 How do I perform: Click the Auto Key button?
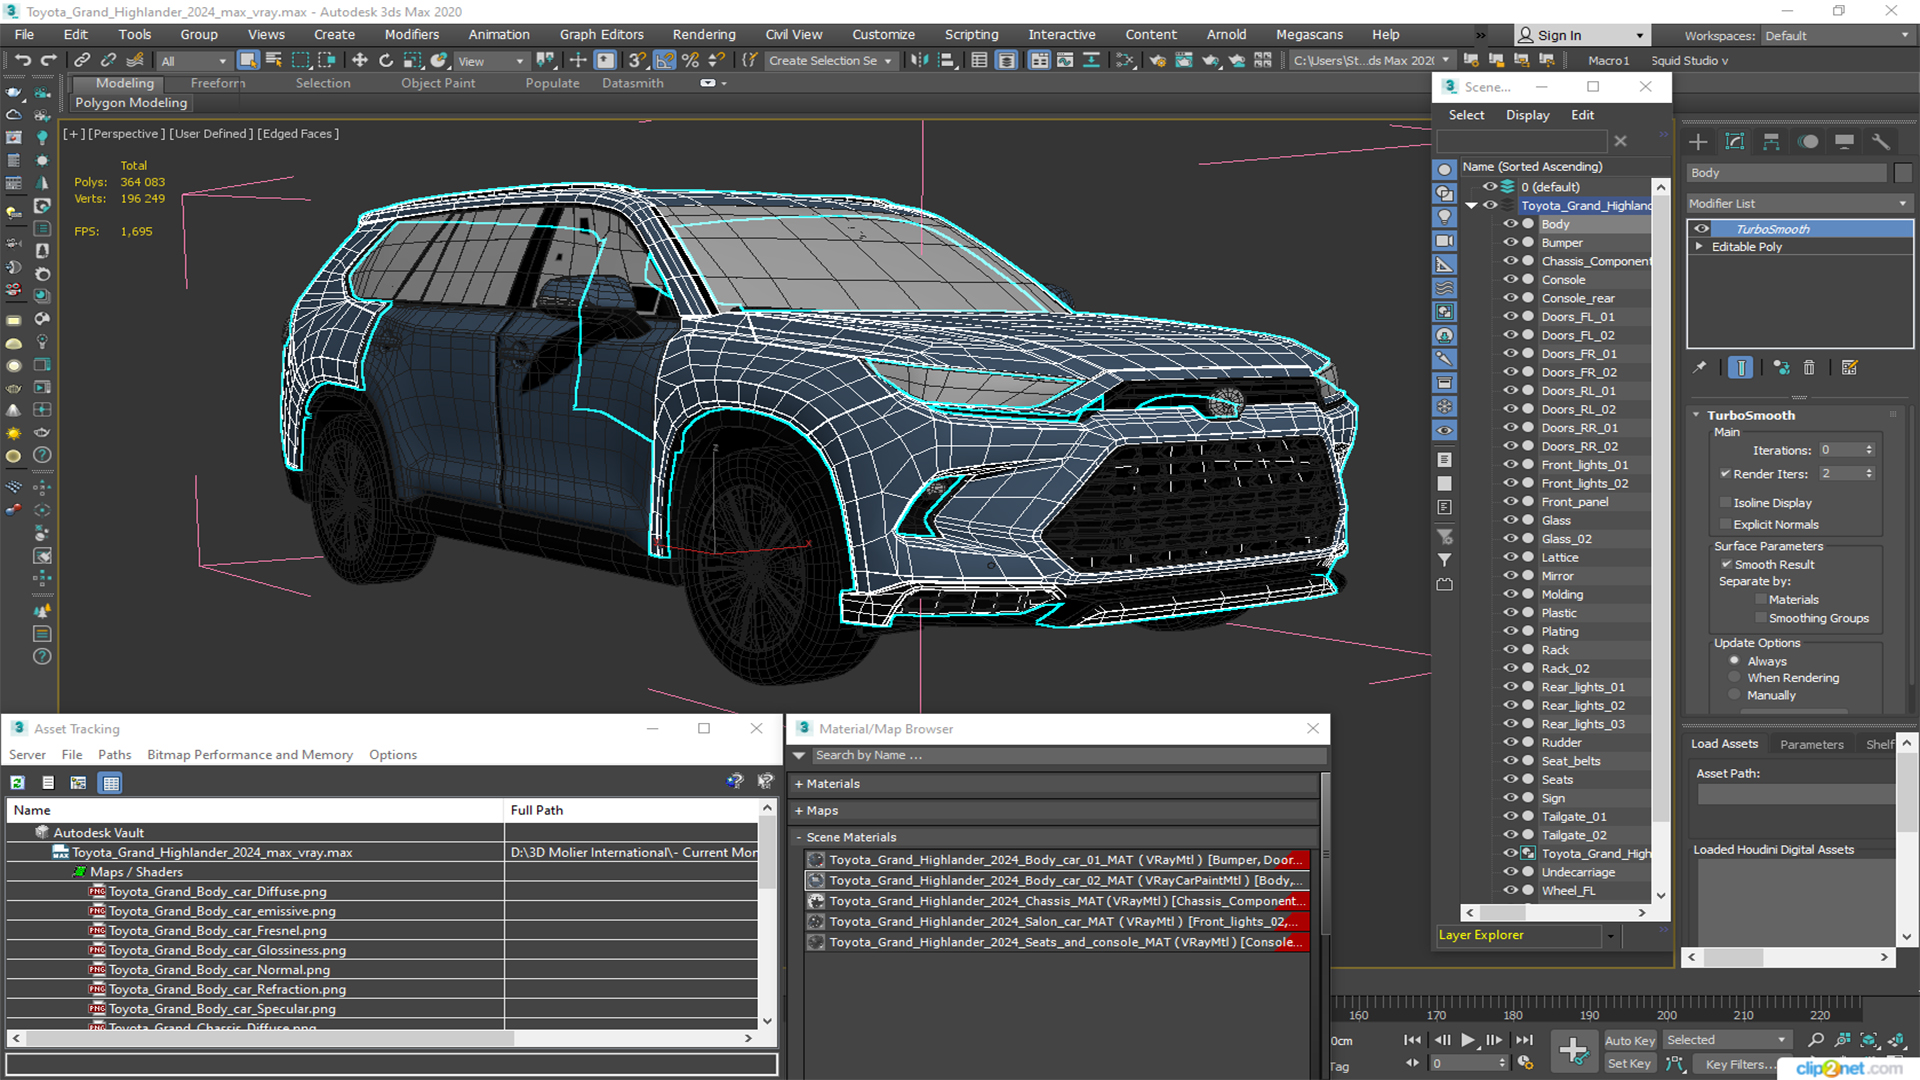[x=1630, y=1040]
